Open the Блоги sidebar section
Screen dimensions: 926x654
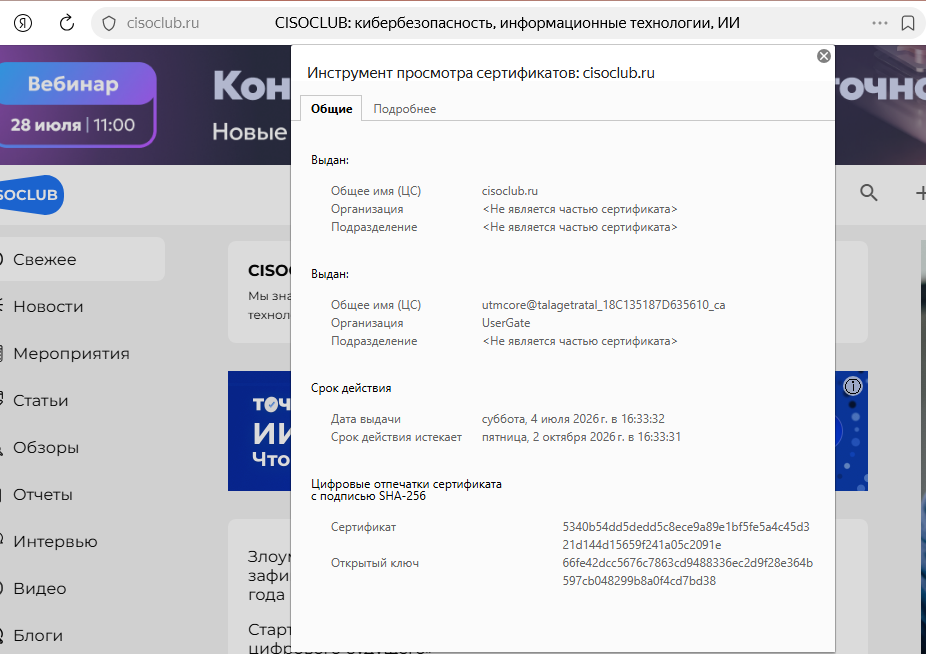point(37,636)
